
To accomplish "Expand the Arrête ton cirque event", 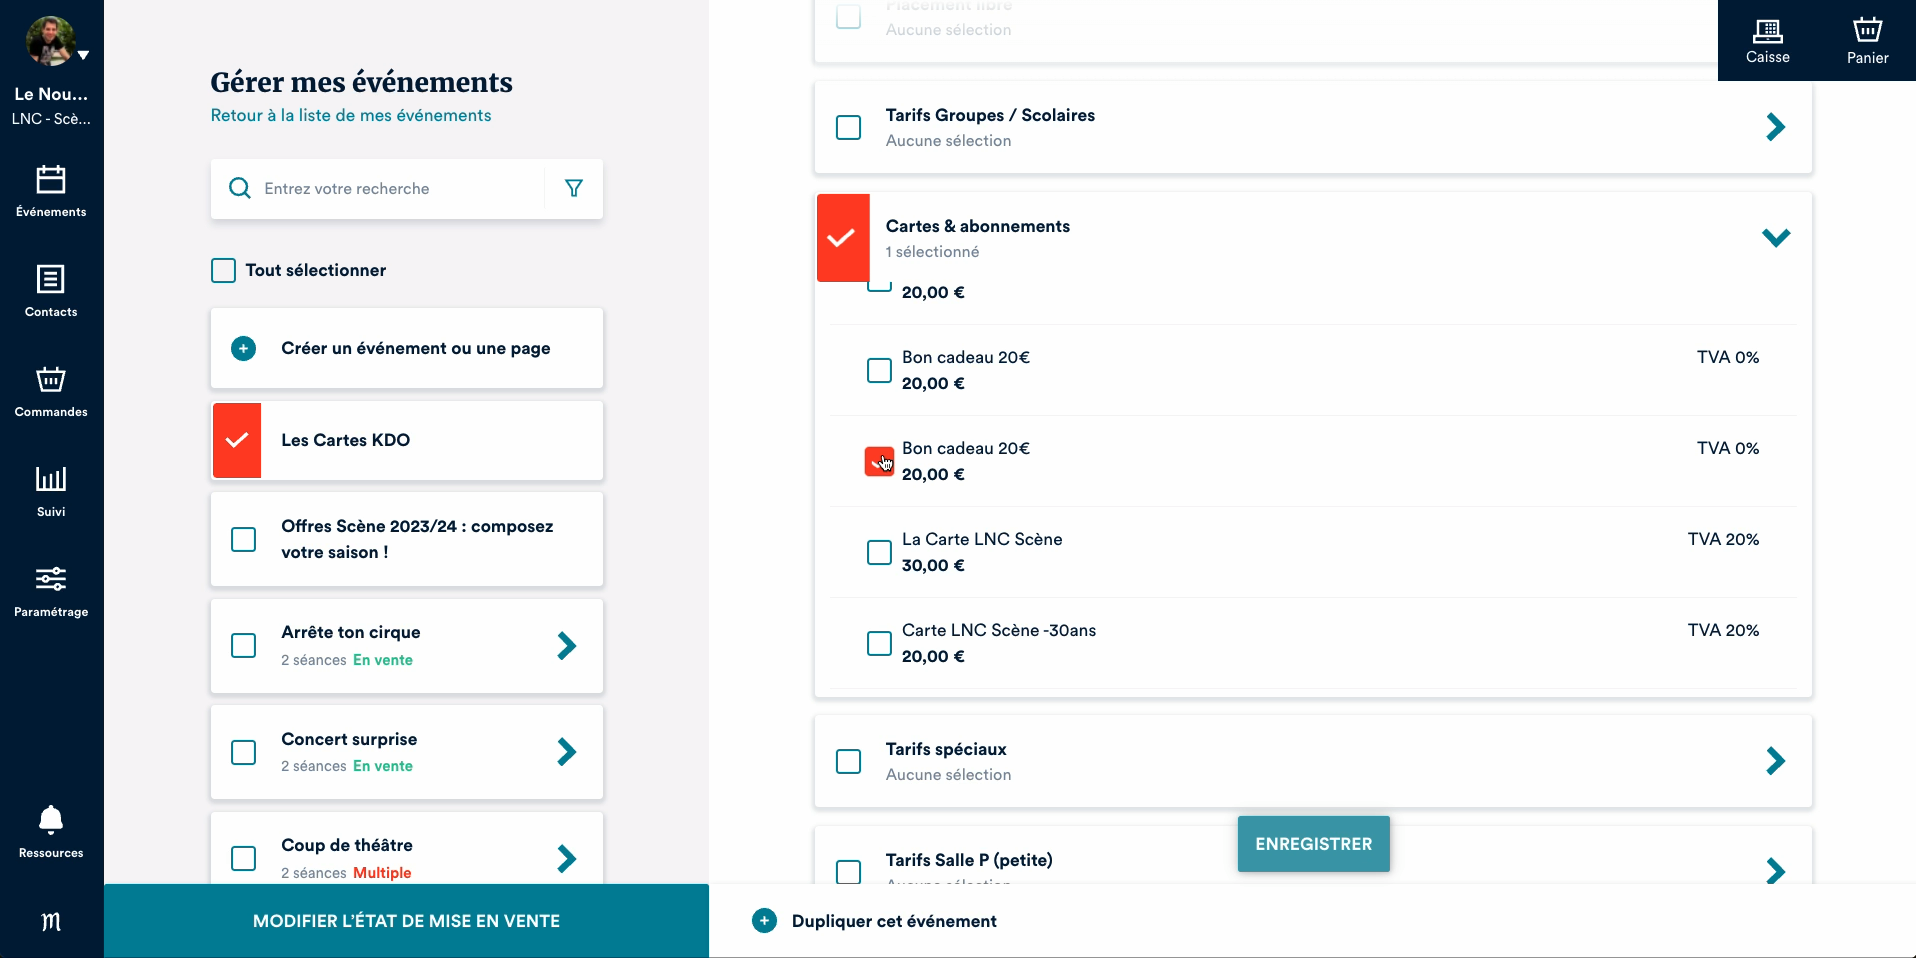I will [x=566, y=646].
